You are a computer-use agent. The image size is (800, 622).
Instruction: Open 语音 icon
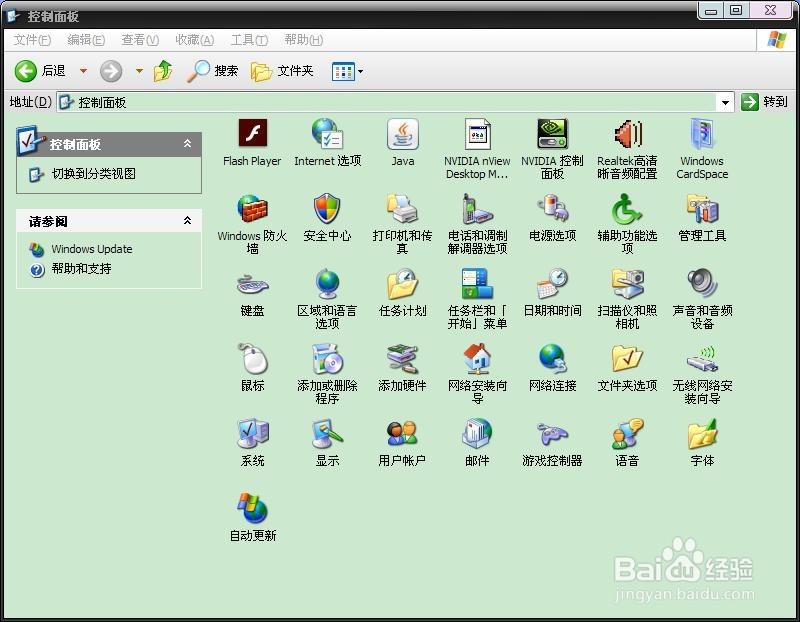click(x=628, y=434)
